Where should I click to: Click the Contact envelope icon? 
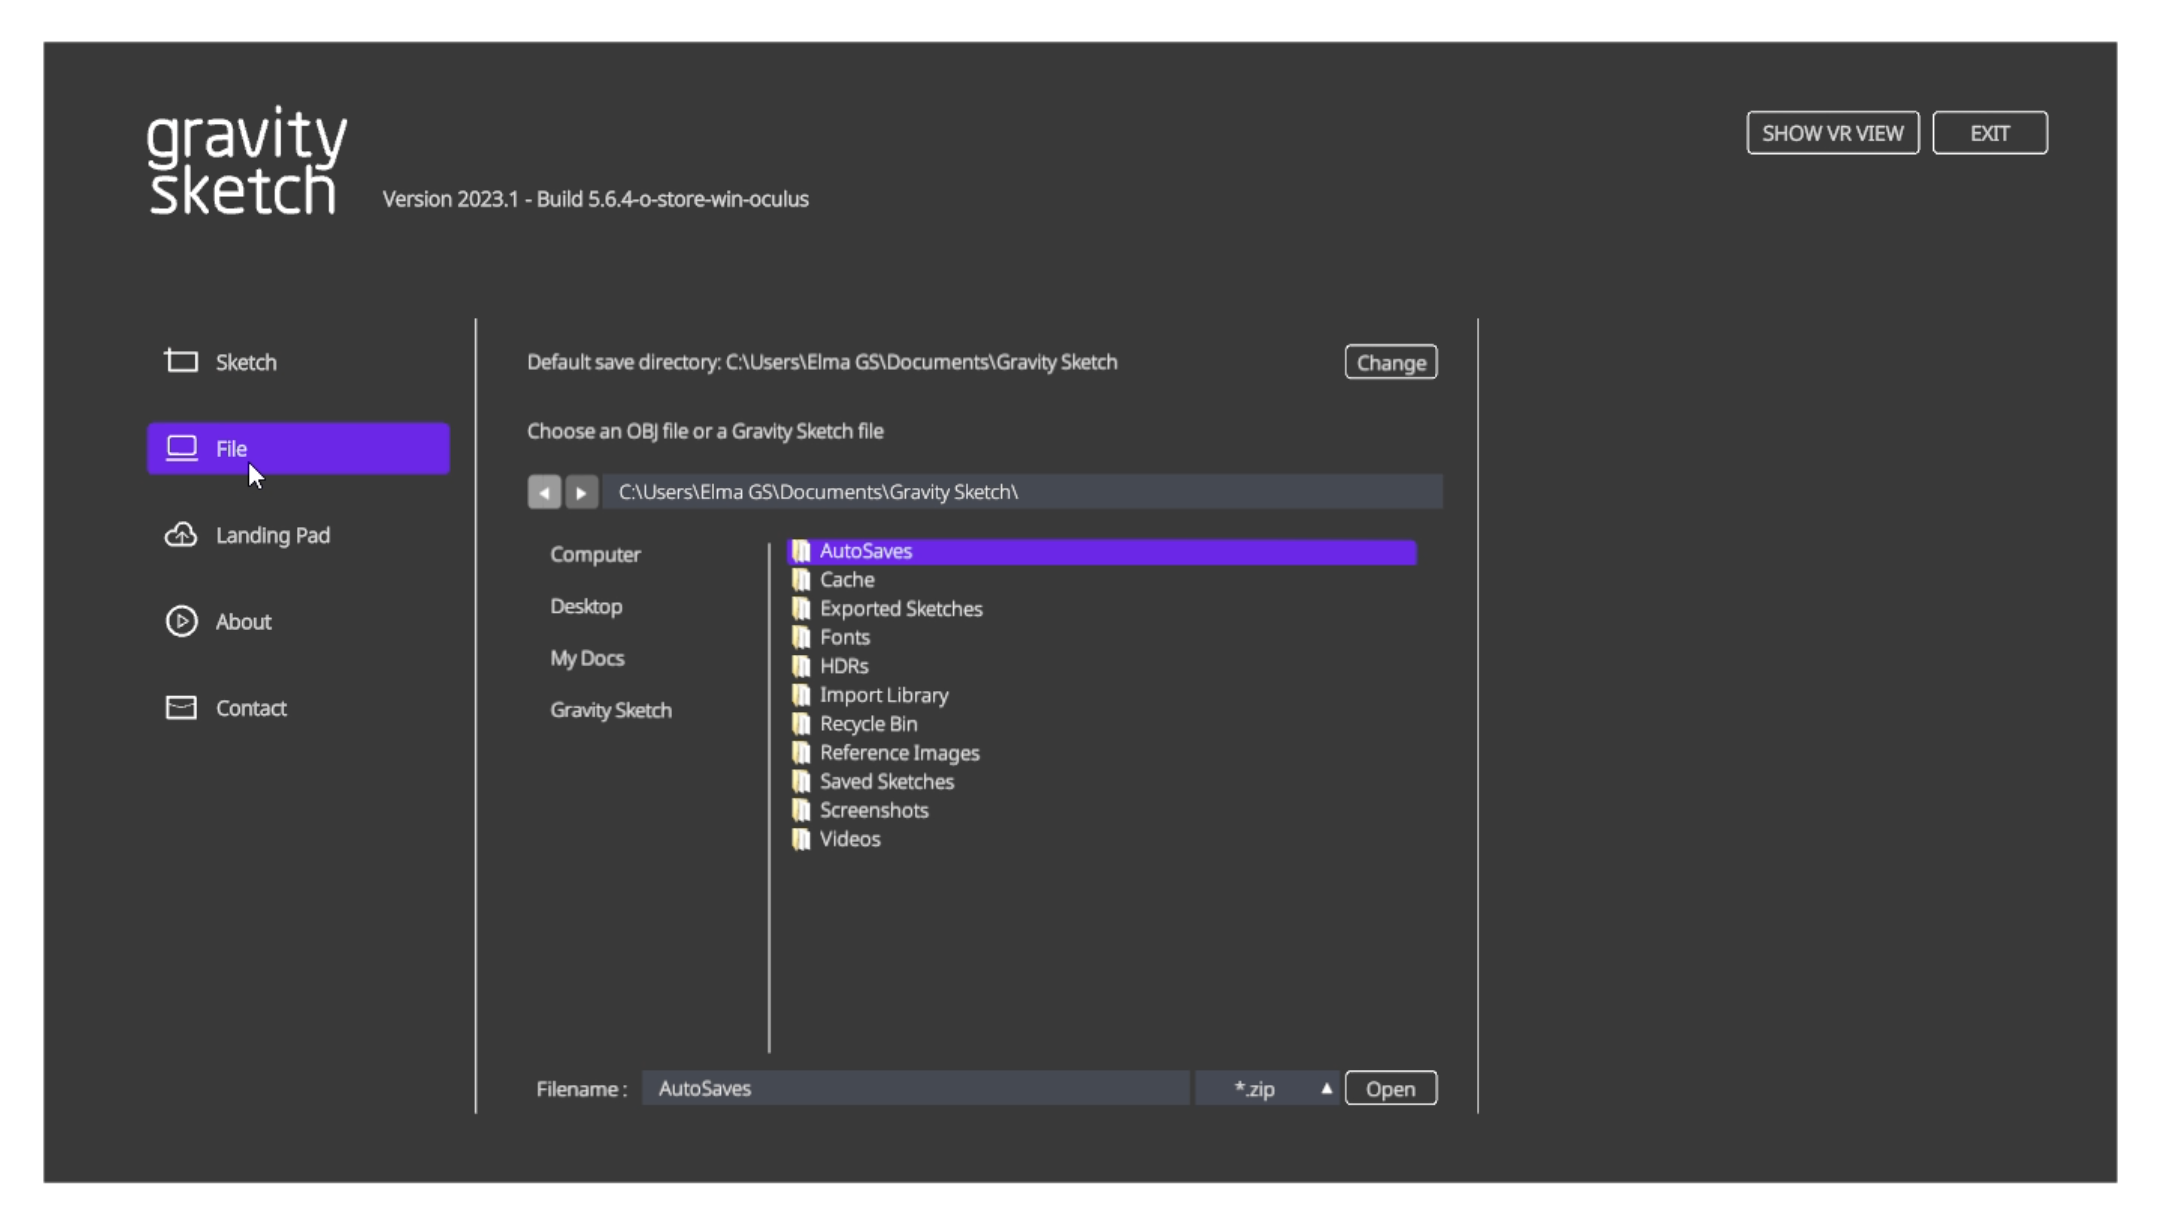[181, 708]
